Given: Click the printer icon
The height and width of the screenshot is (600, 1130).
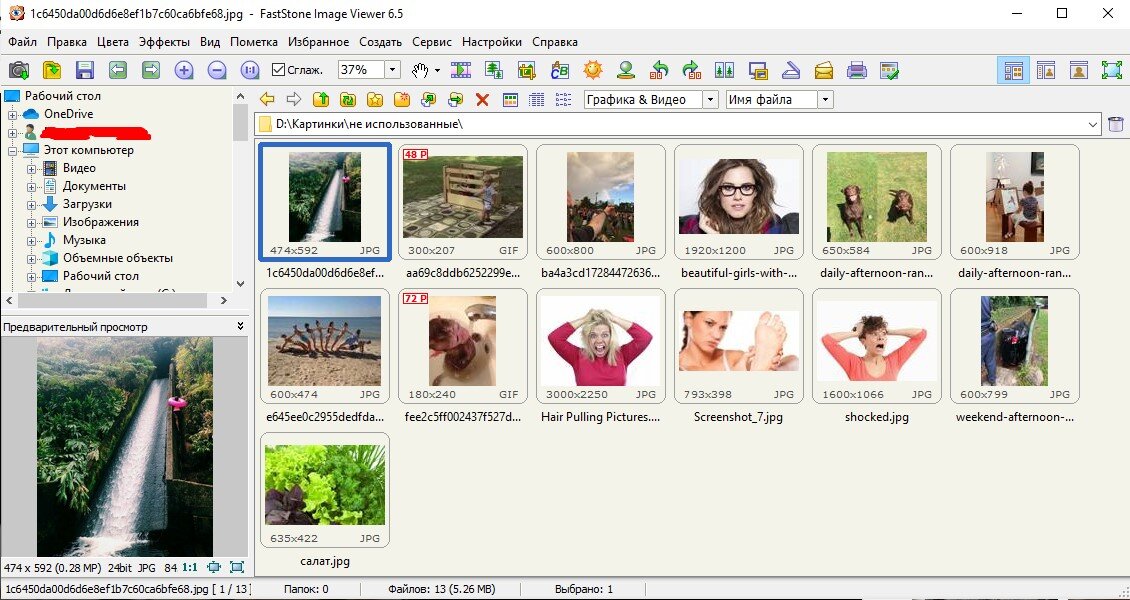Looking at the screenshot, I should 857,70.
